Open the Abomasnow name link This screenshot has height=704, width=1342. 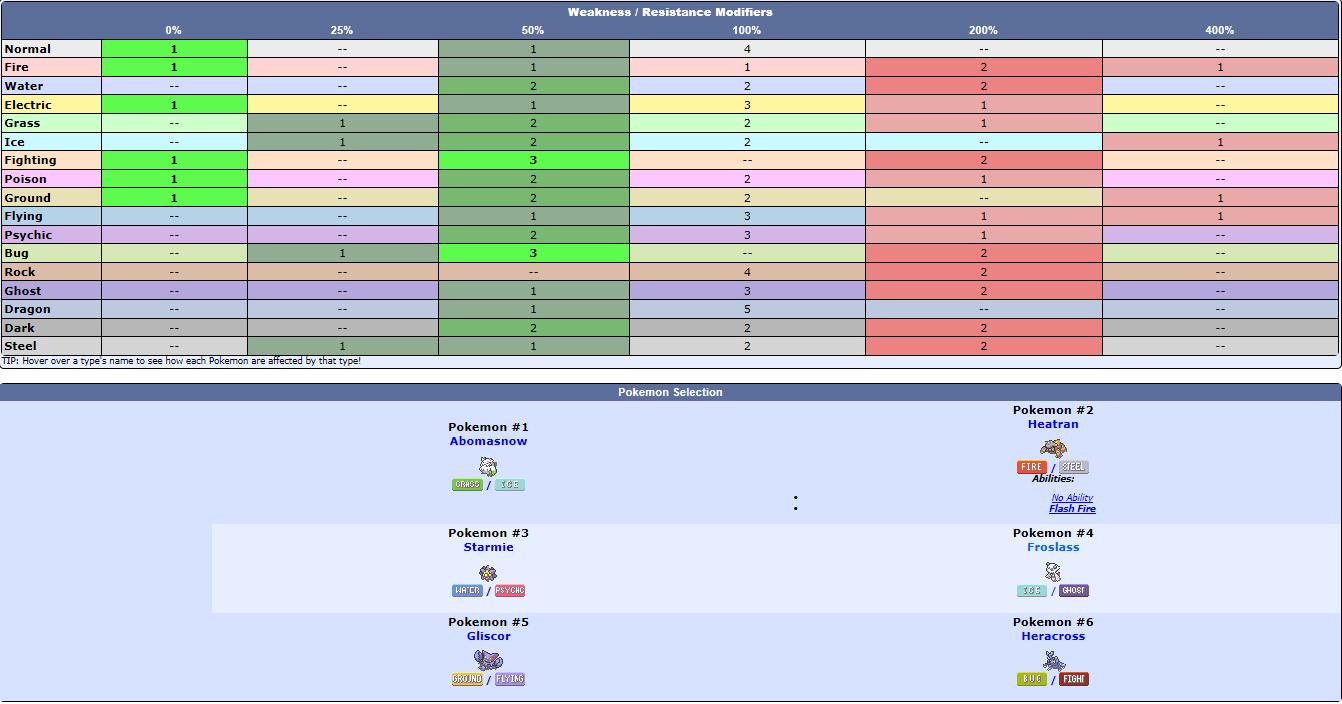click(488, 441)
